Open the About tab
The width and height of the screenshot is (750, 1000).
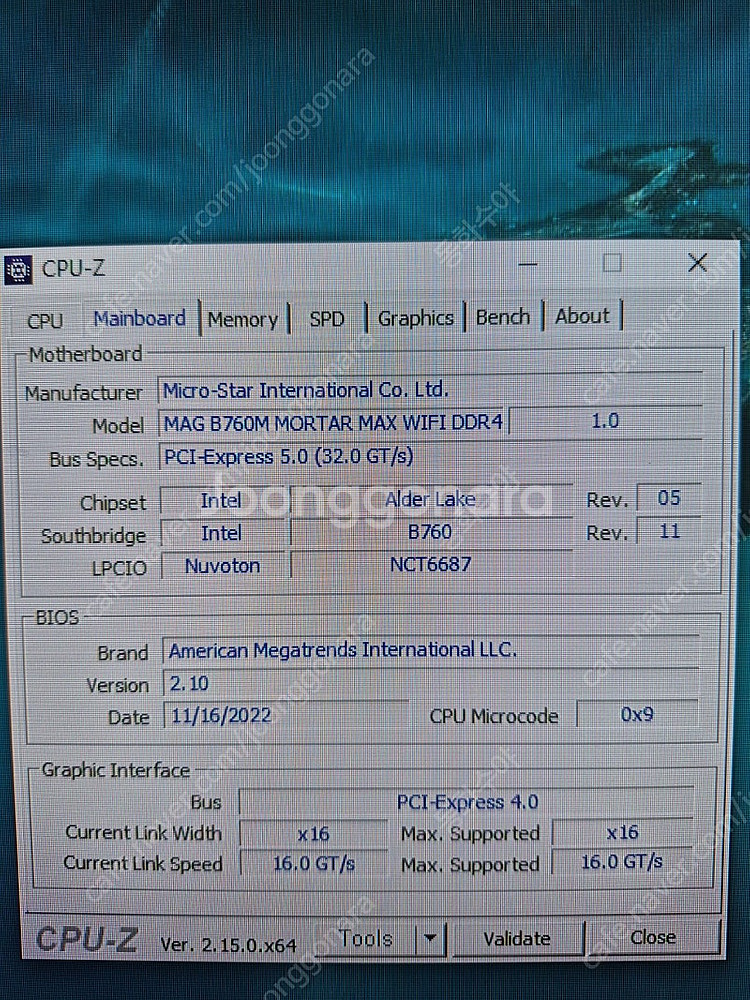click(x=582, y=316)
